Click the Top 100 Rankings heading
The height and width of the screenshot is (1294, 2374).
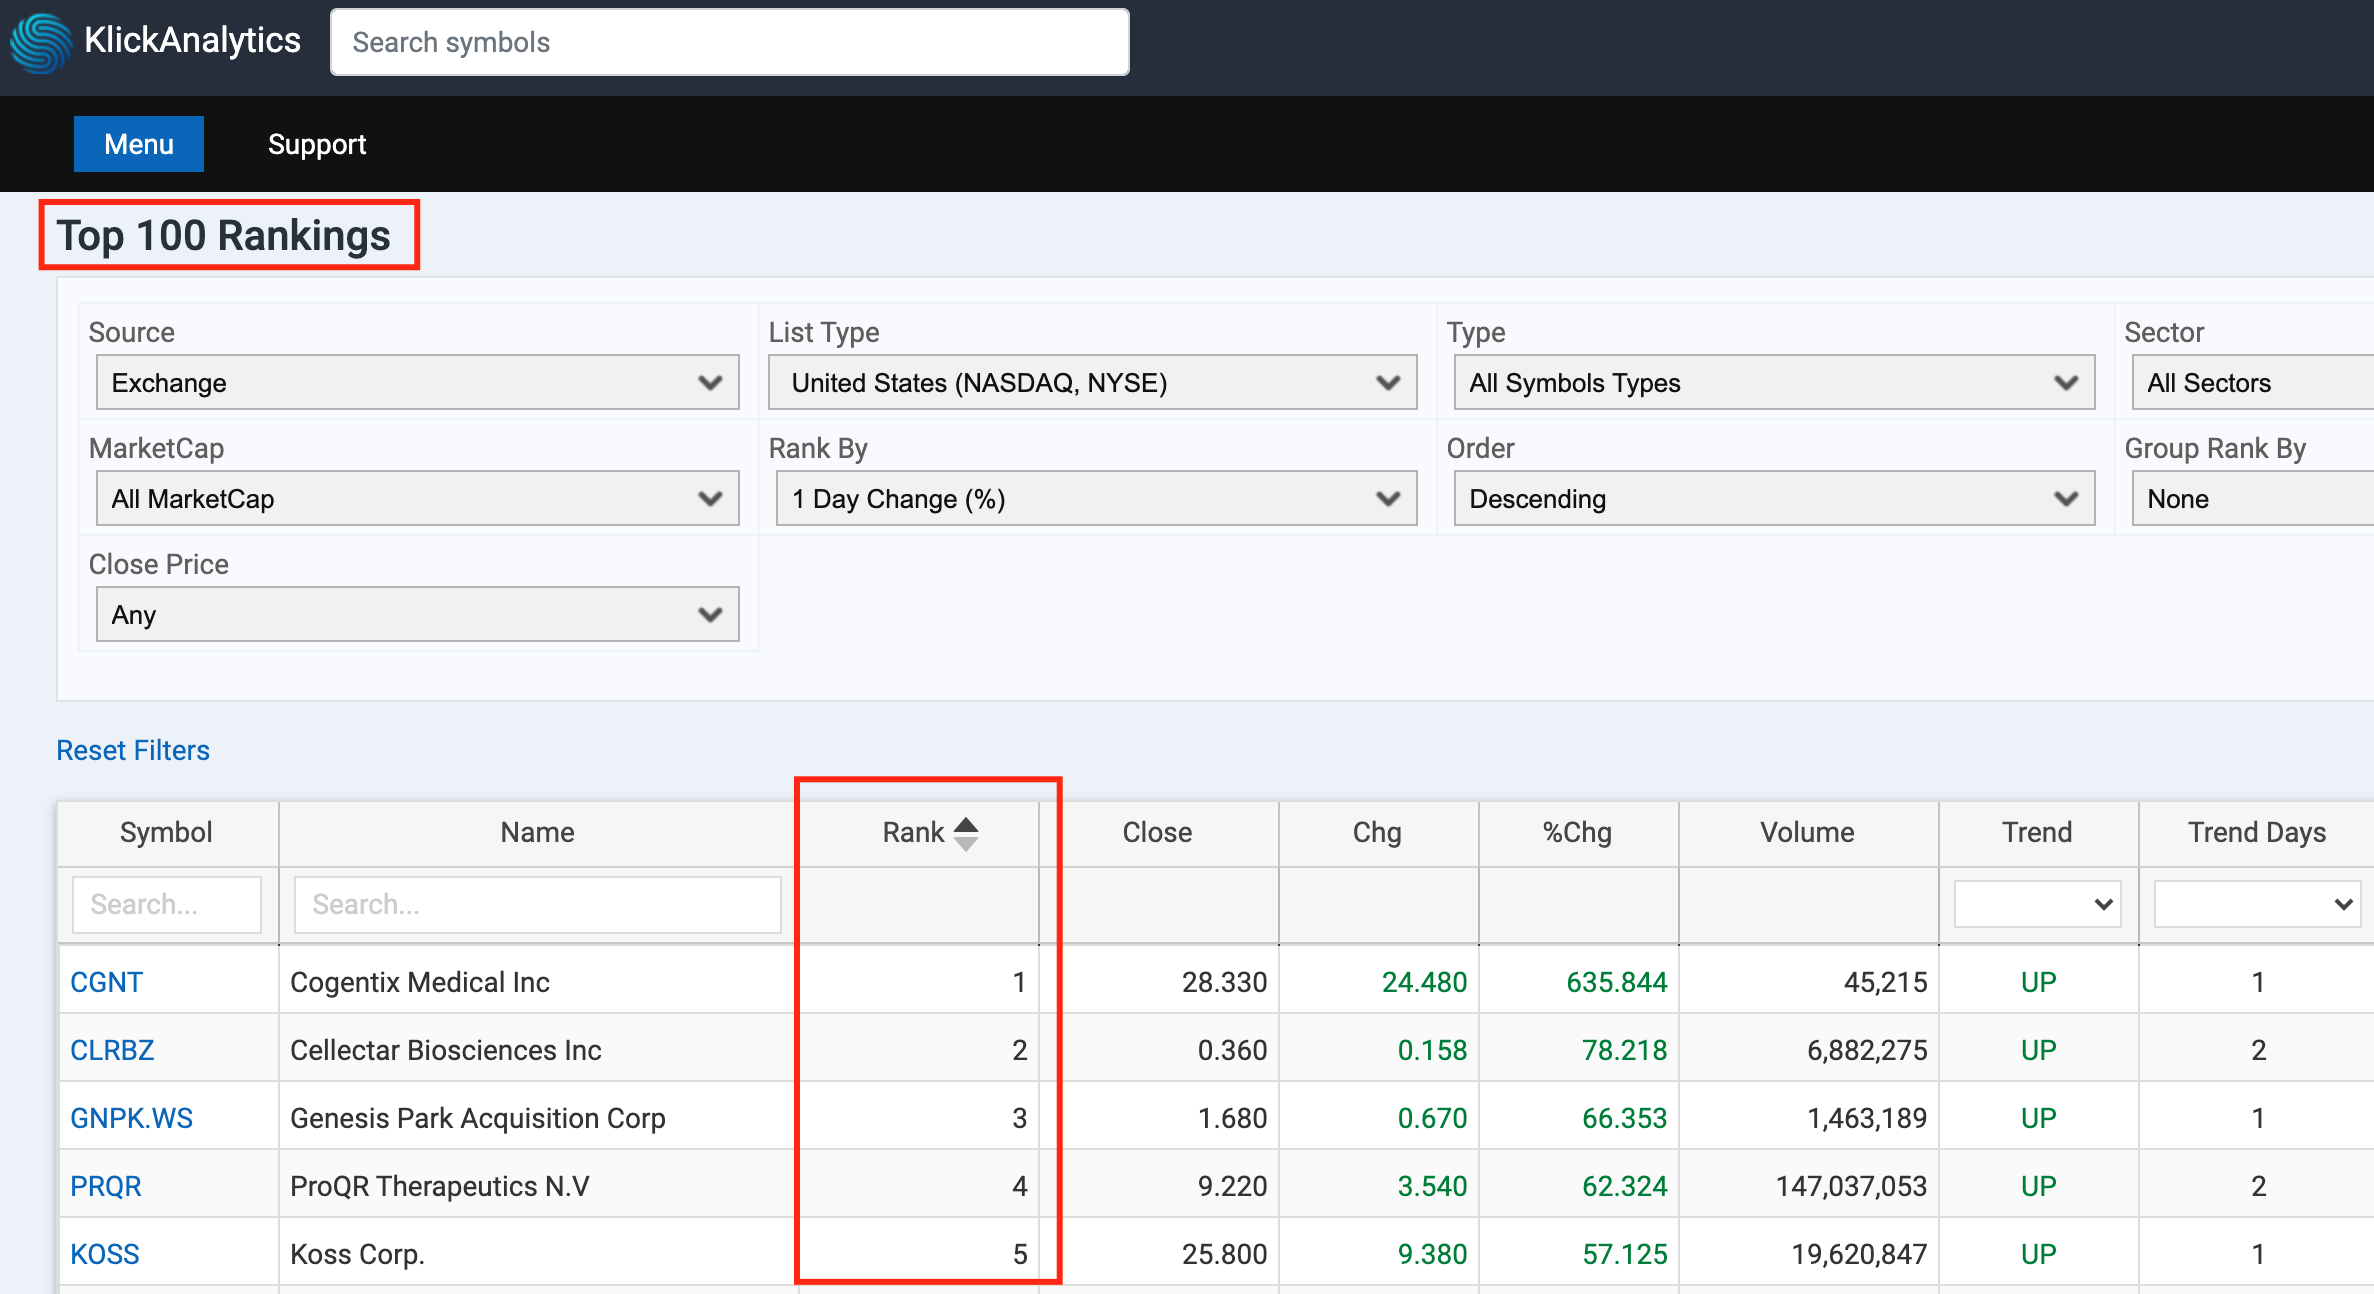pos(224,236)
